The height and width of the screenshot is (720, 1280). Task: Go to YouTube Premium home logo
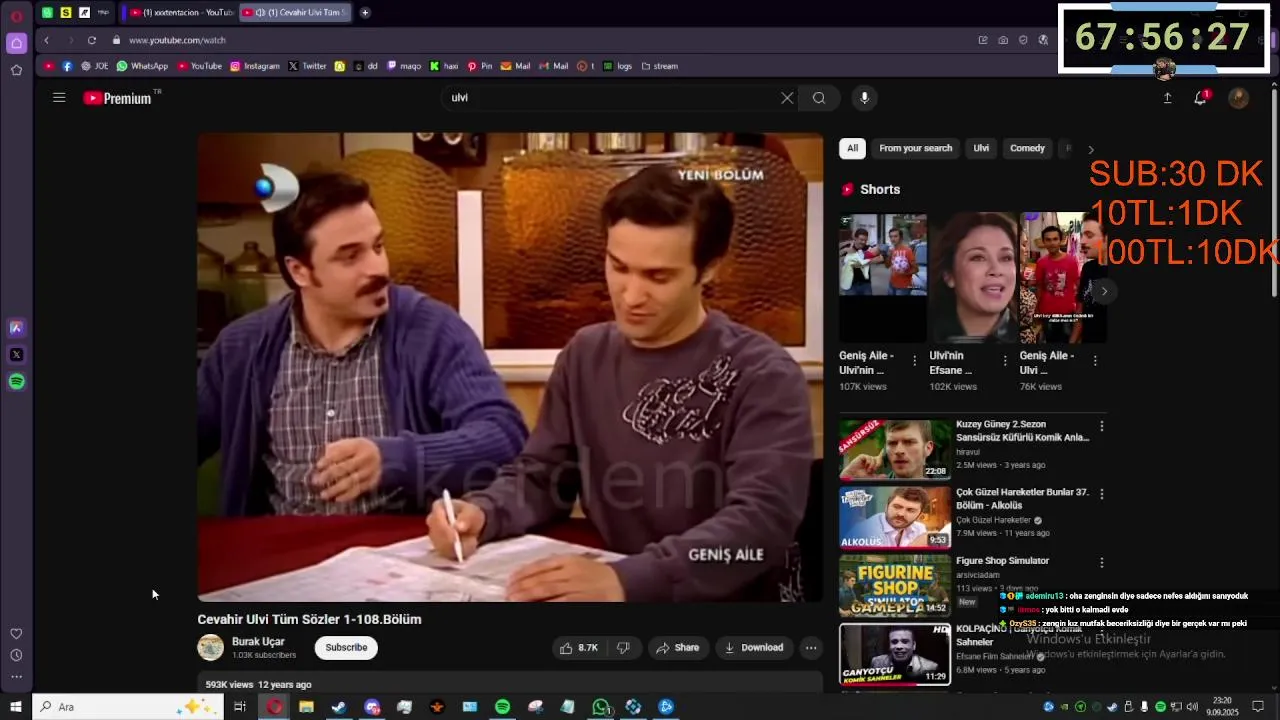coord(117,98)
